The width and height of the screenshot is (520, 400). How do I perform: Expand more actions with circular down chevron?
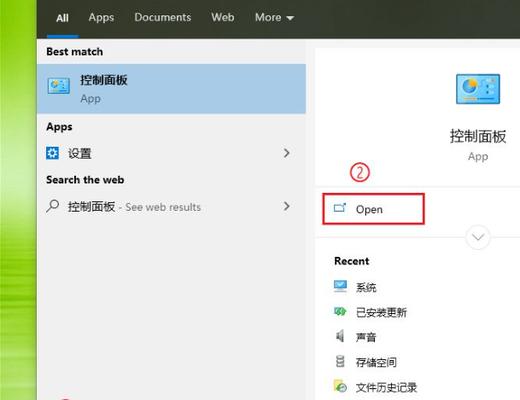[478, 237]
